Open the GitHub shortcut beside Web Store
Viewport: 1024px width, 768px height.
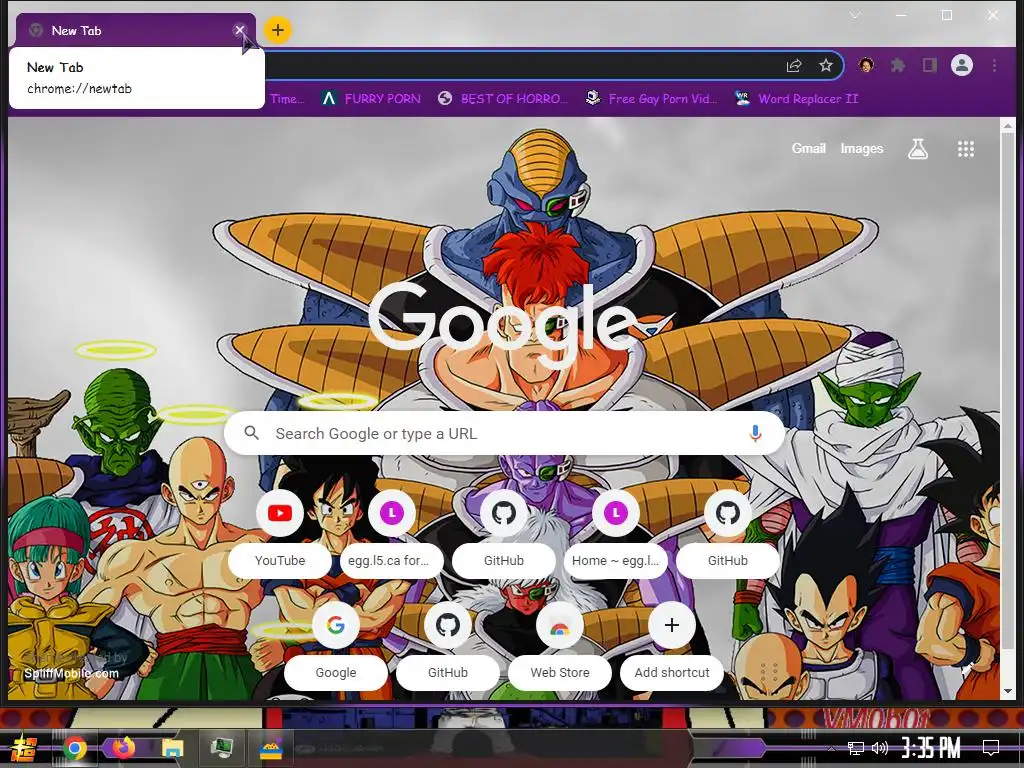(447, 646)
